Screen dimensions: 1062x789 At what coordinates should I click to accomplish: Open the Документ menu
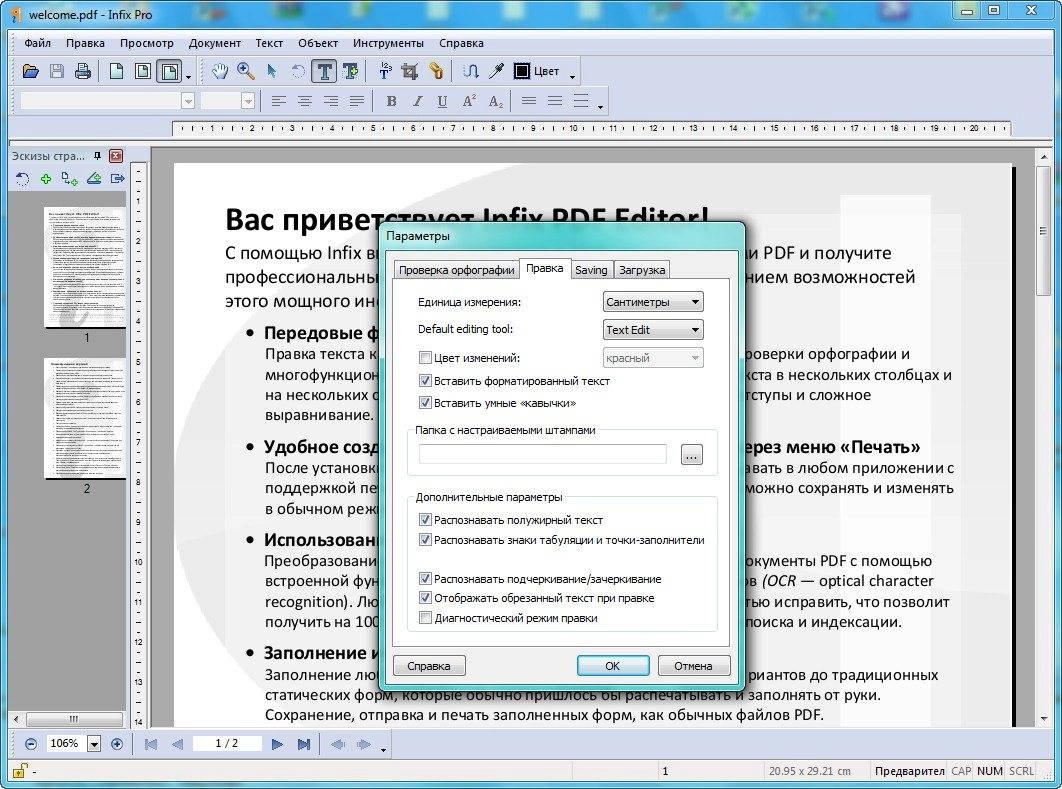215,43
